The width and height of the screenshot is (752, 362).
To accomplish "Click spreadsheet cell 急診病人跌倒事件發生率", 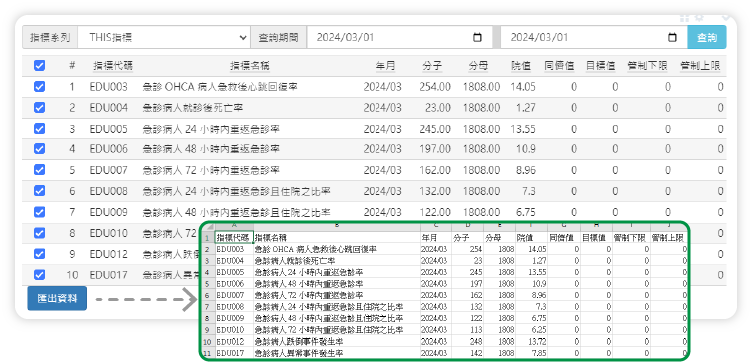I will pyautogui.click(x=337, y=342).
